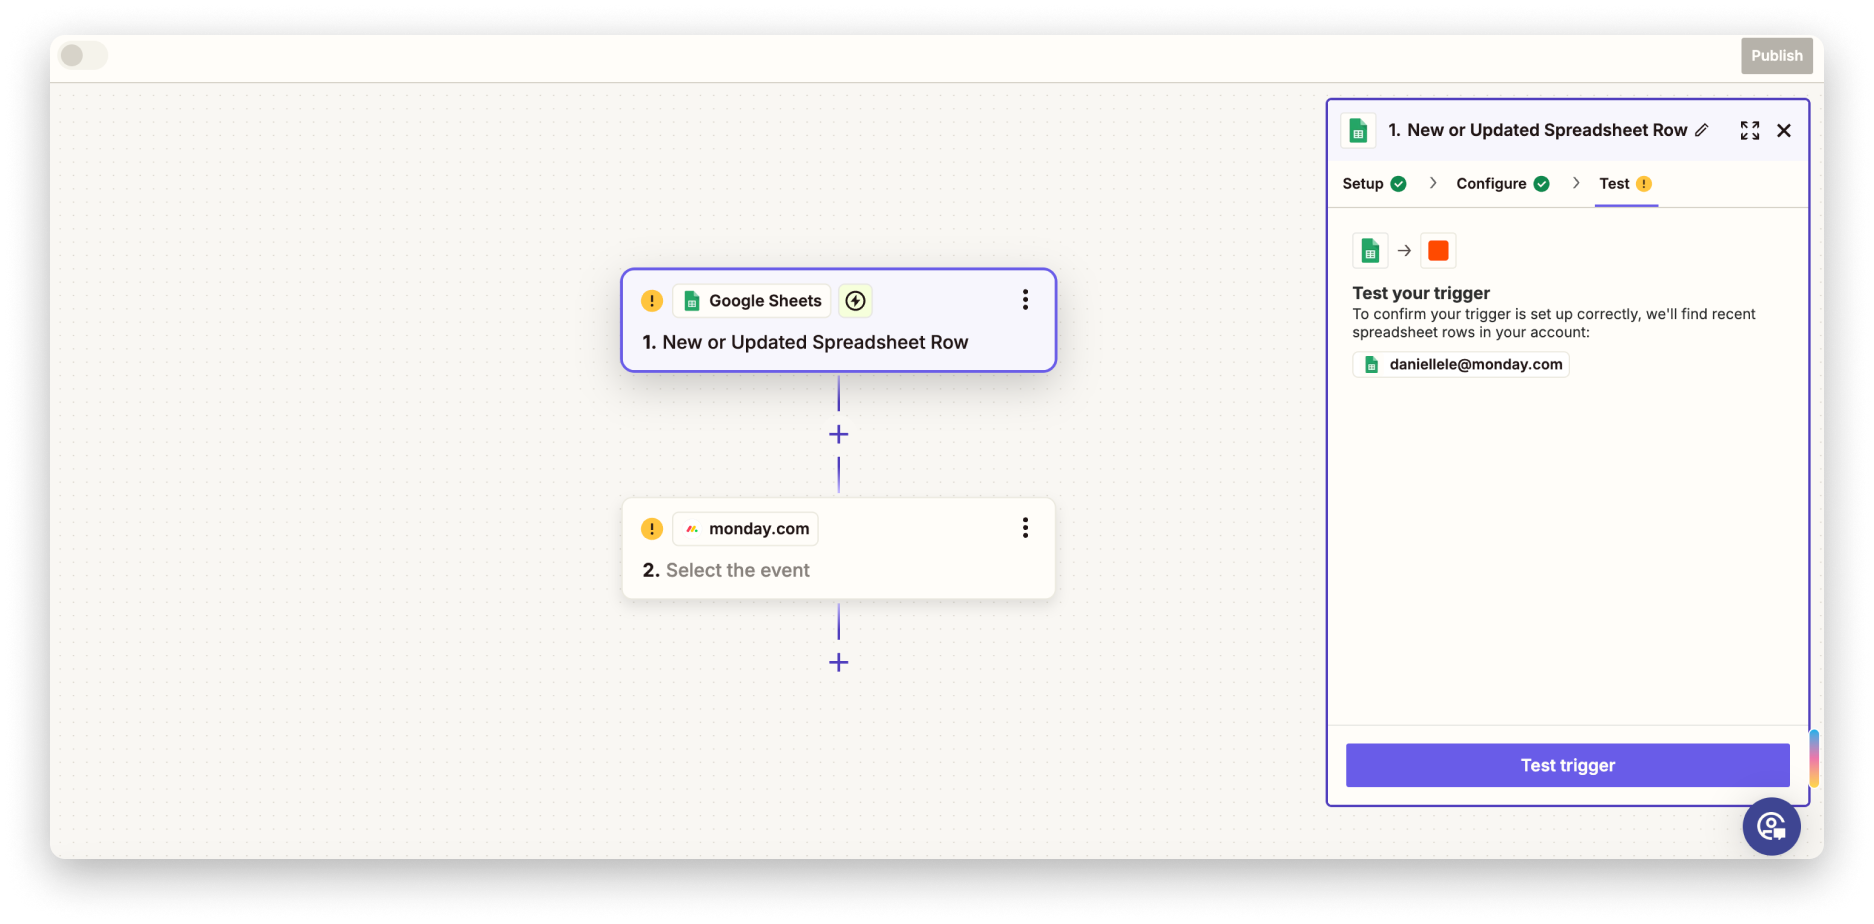
Task: Click the daniellele@monday.com account chip
Action: click(1461, 365)
